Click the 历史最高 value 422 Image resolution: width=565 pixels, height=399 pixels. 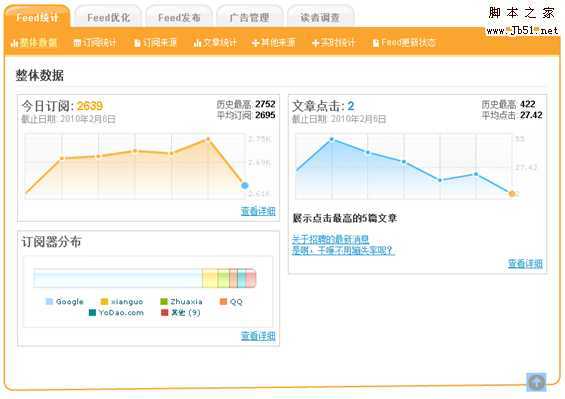pyautogui.click(x=528, y=104)
